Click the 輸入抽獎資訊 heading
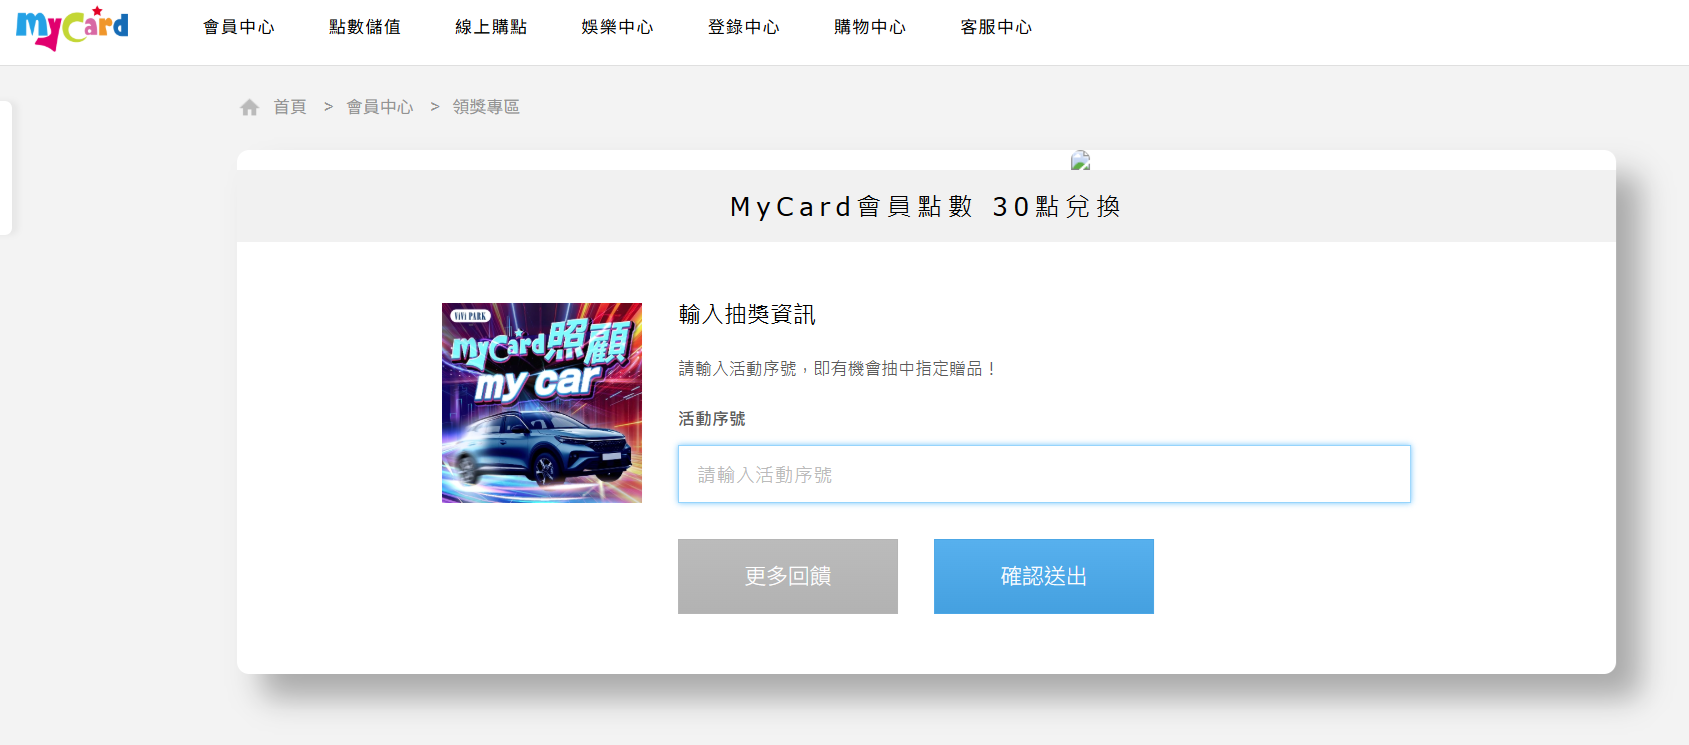This screenshot has height=745, width=1689. pos(747,314)
